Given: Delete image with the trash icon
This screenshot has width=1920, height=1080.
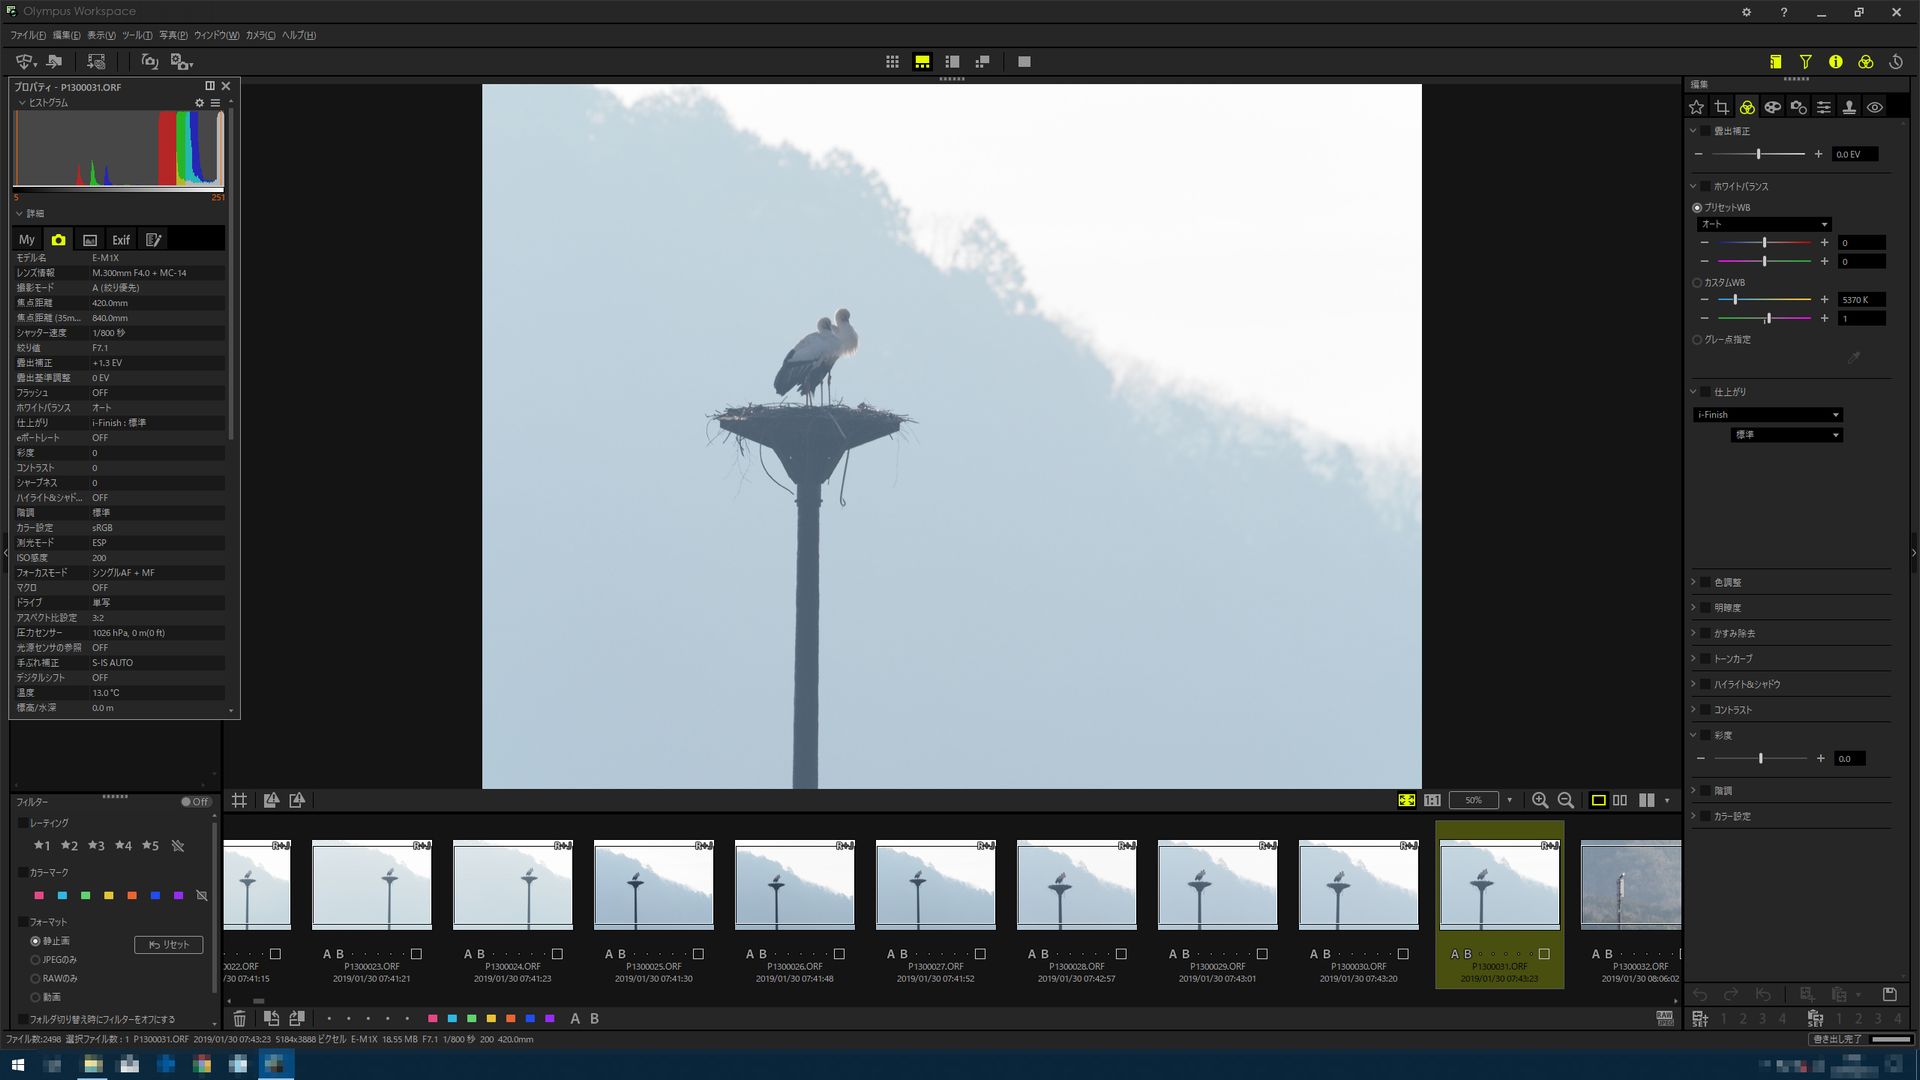Looking at the screenshot, I should pyautogui.click(x=239, y=1018).
